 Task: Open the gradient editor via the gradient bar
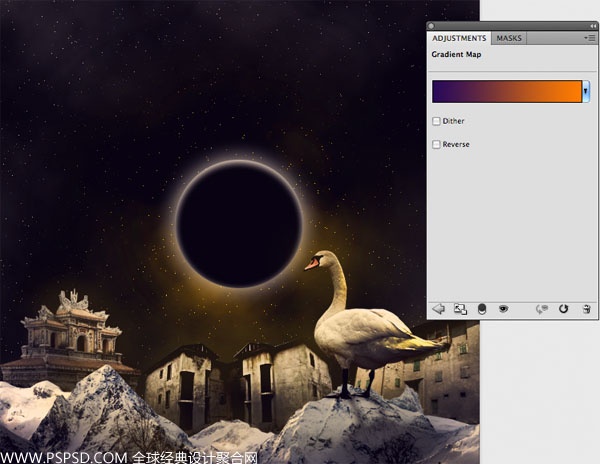click(507, 91)
